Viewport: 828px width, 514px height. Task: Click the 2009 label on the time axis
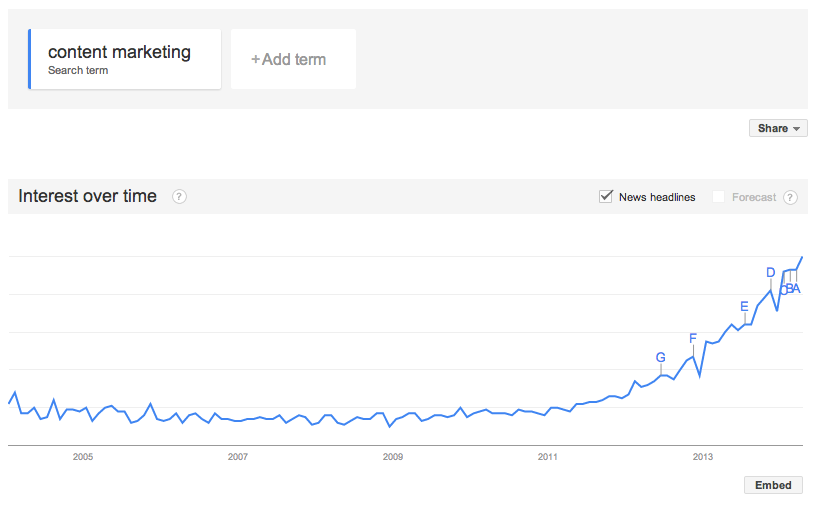(393, 457)
